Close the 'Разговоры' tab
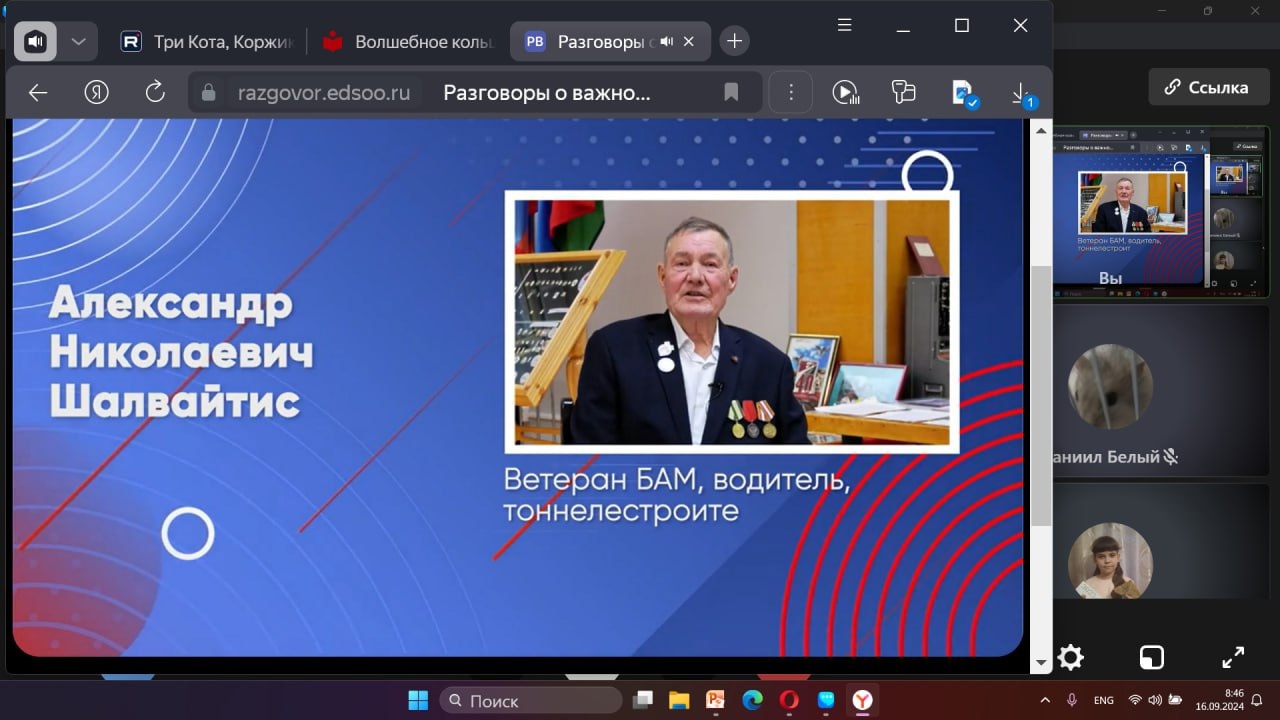The height and width of the screenshot is (720, 1280). click(x=688, y=41)
